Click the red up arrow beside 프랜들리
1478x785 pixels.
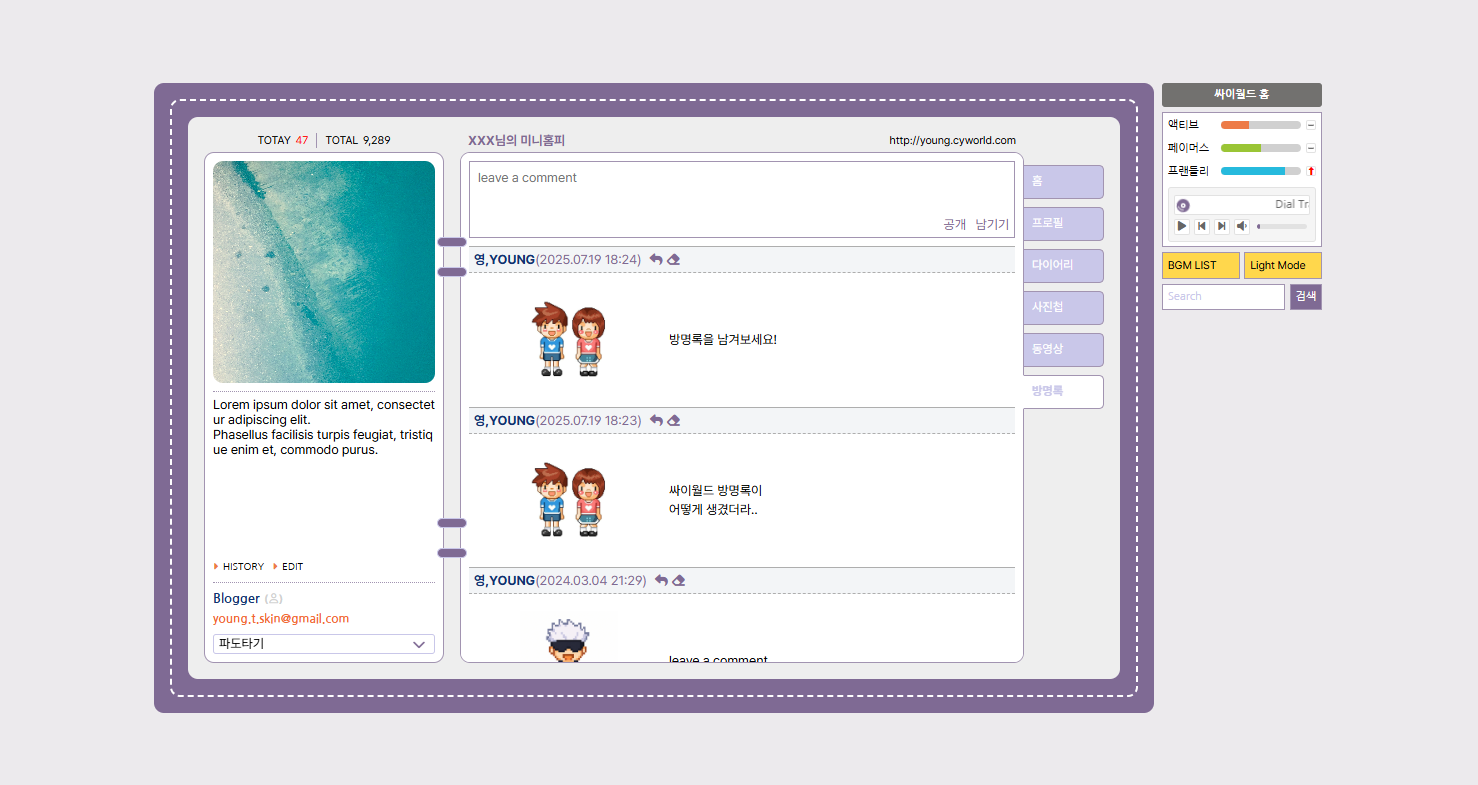pos(1311,171)
